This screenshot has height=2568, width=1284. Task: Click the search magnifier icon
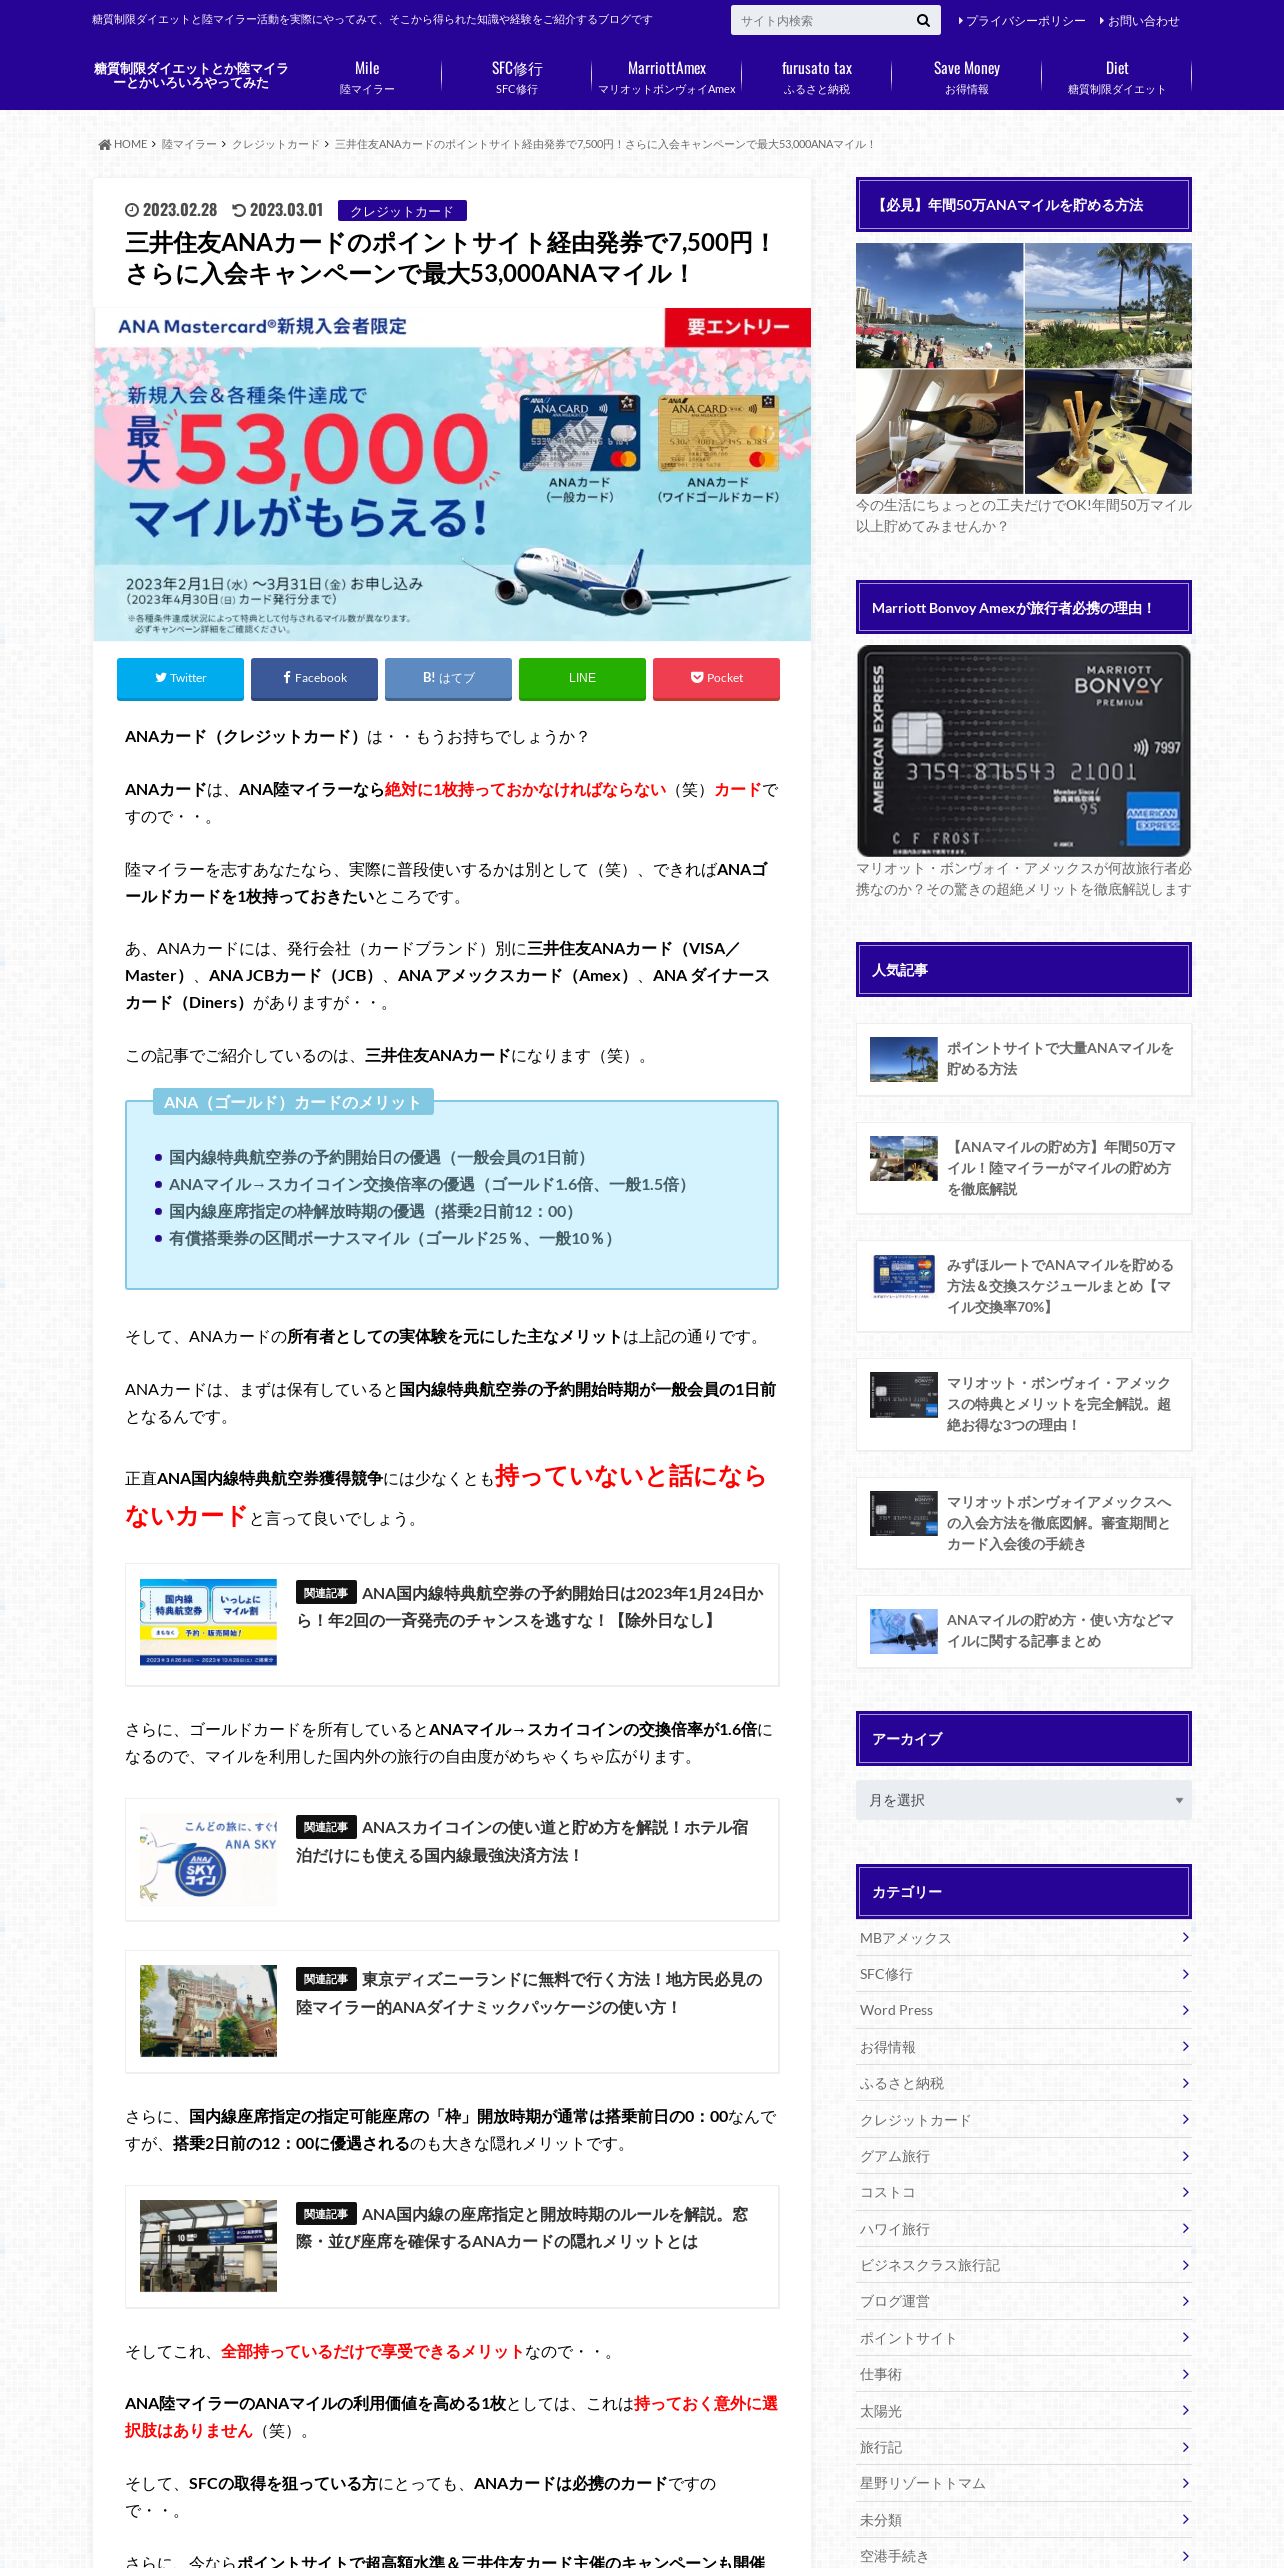[922, 20]
